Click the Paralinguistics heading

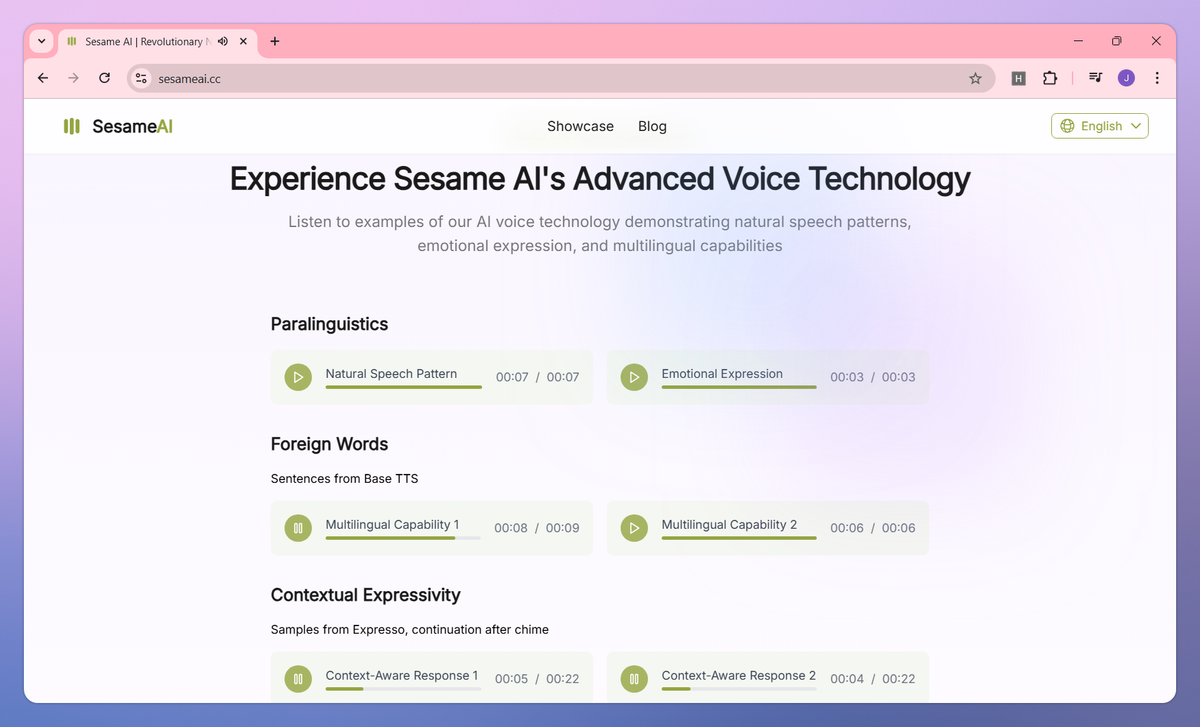(x=329, y=324)
